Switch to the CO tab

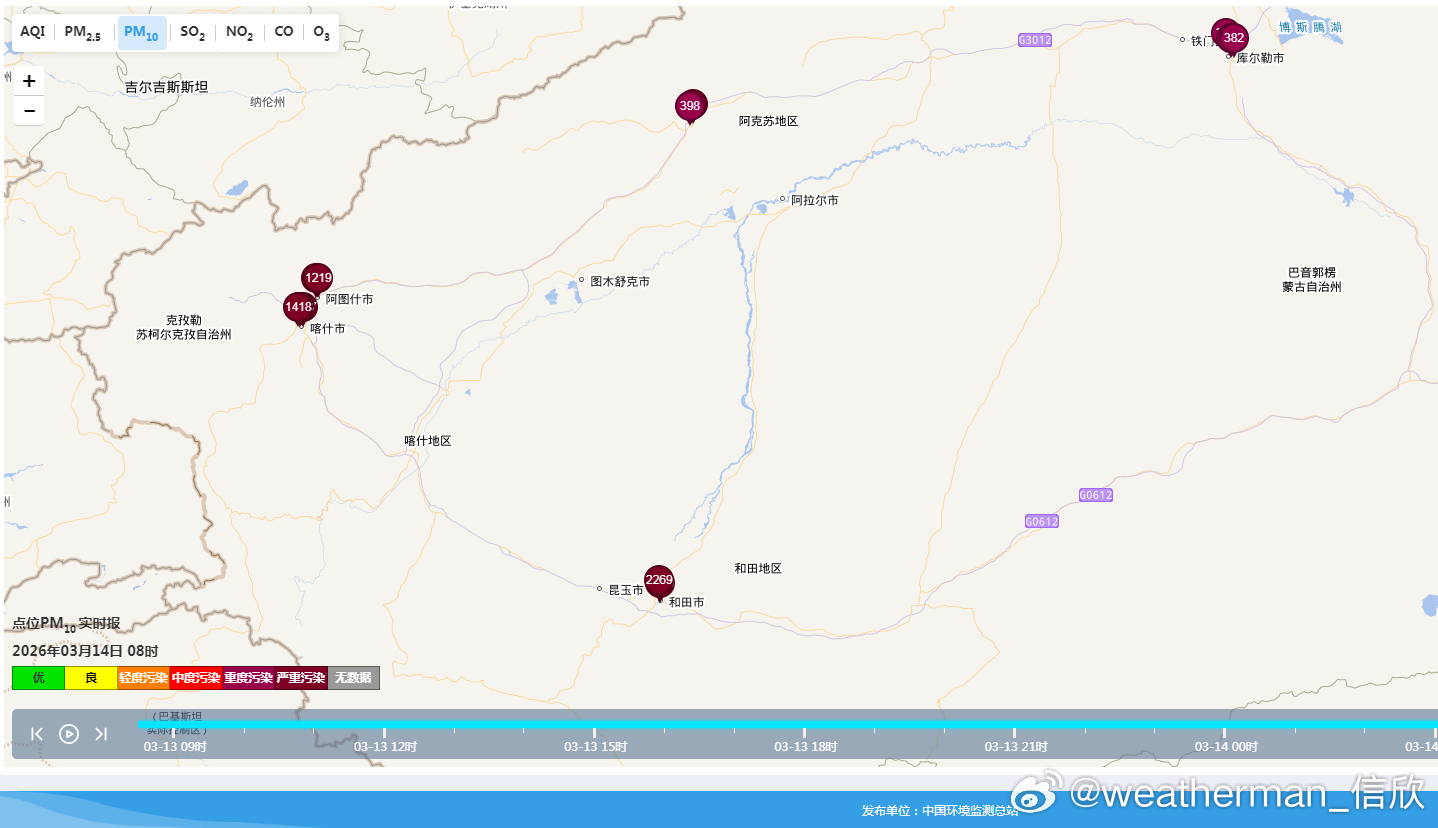tap(284, 32)
